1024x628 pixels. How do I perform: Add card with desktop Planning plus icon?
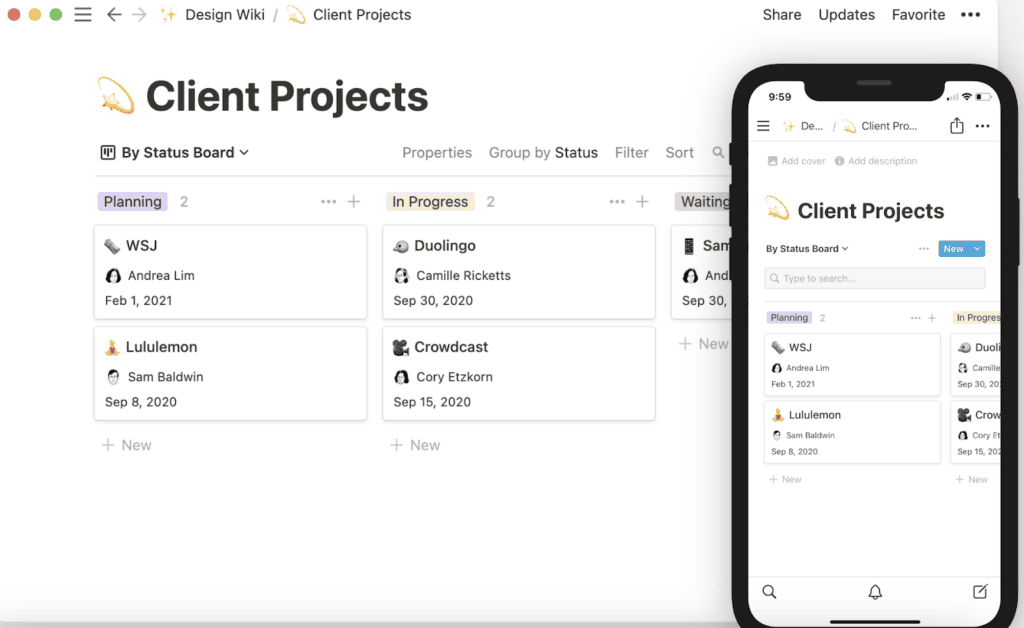click(x=354, y=202)
